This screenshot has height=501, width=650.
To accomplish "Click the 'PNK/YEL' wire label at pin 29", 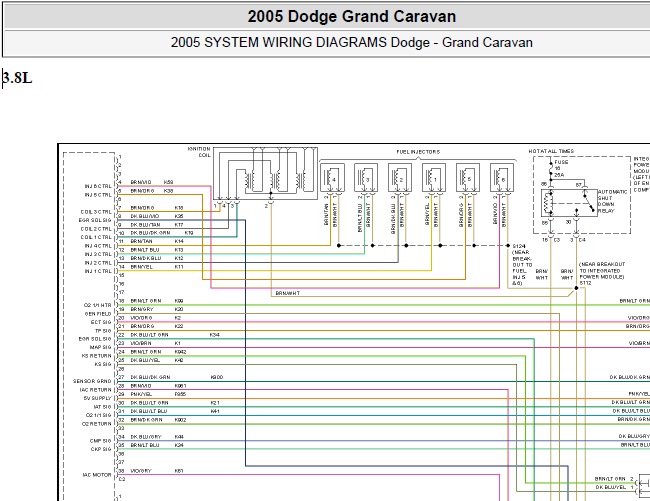I will coord(141,394).
